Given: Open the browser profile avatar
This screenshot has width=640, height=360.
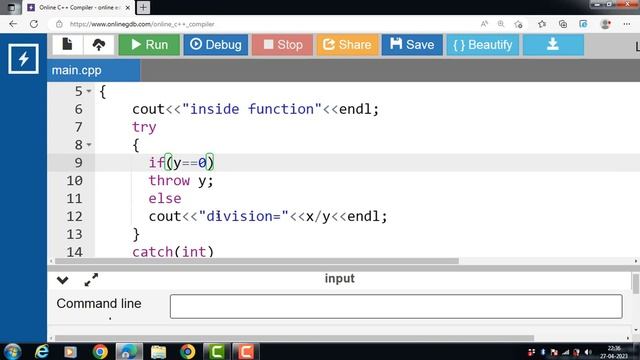Looking at the screenshot, I should pyautogui.click(x=606, y=24).
